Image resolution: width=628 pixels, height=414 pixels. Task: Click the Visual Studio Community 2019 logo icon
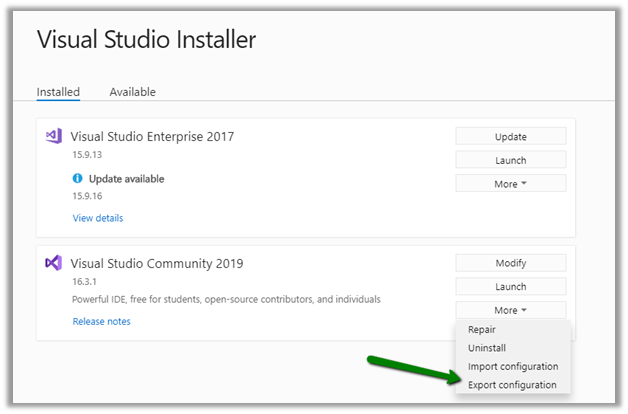(54, 263)
